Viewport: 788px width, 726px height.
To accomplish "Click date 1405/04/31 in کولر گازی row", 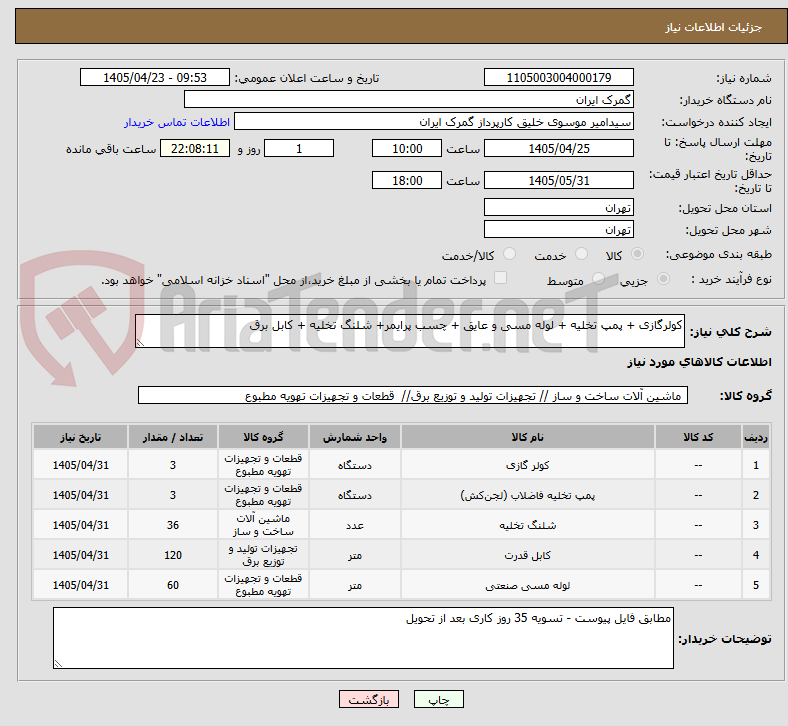I will pyautogui.click(x=81, y=465).
